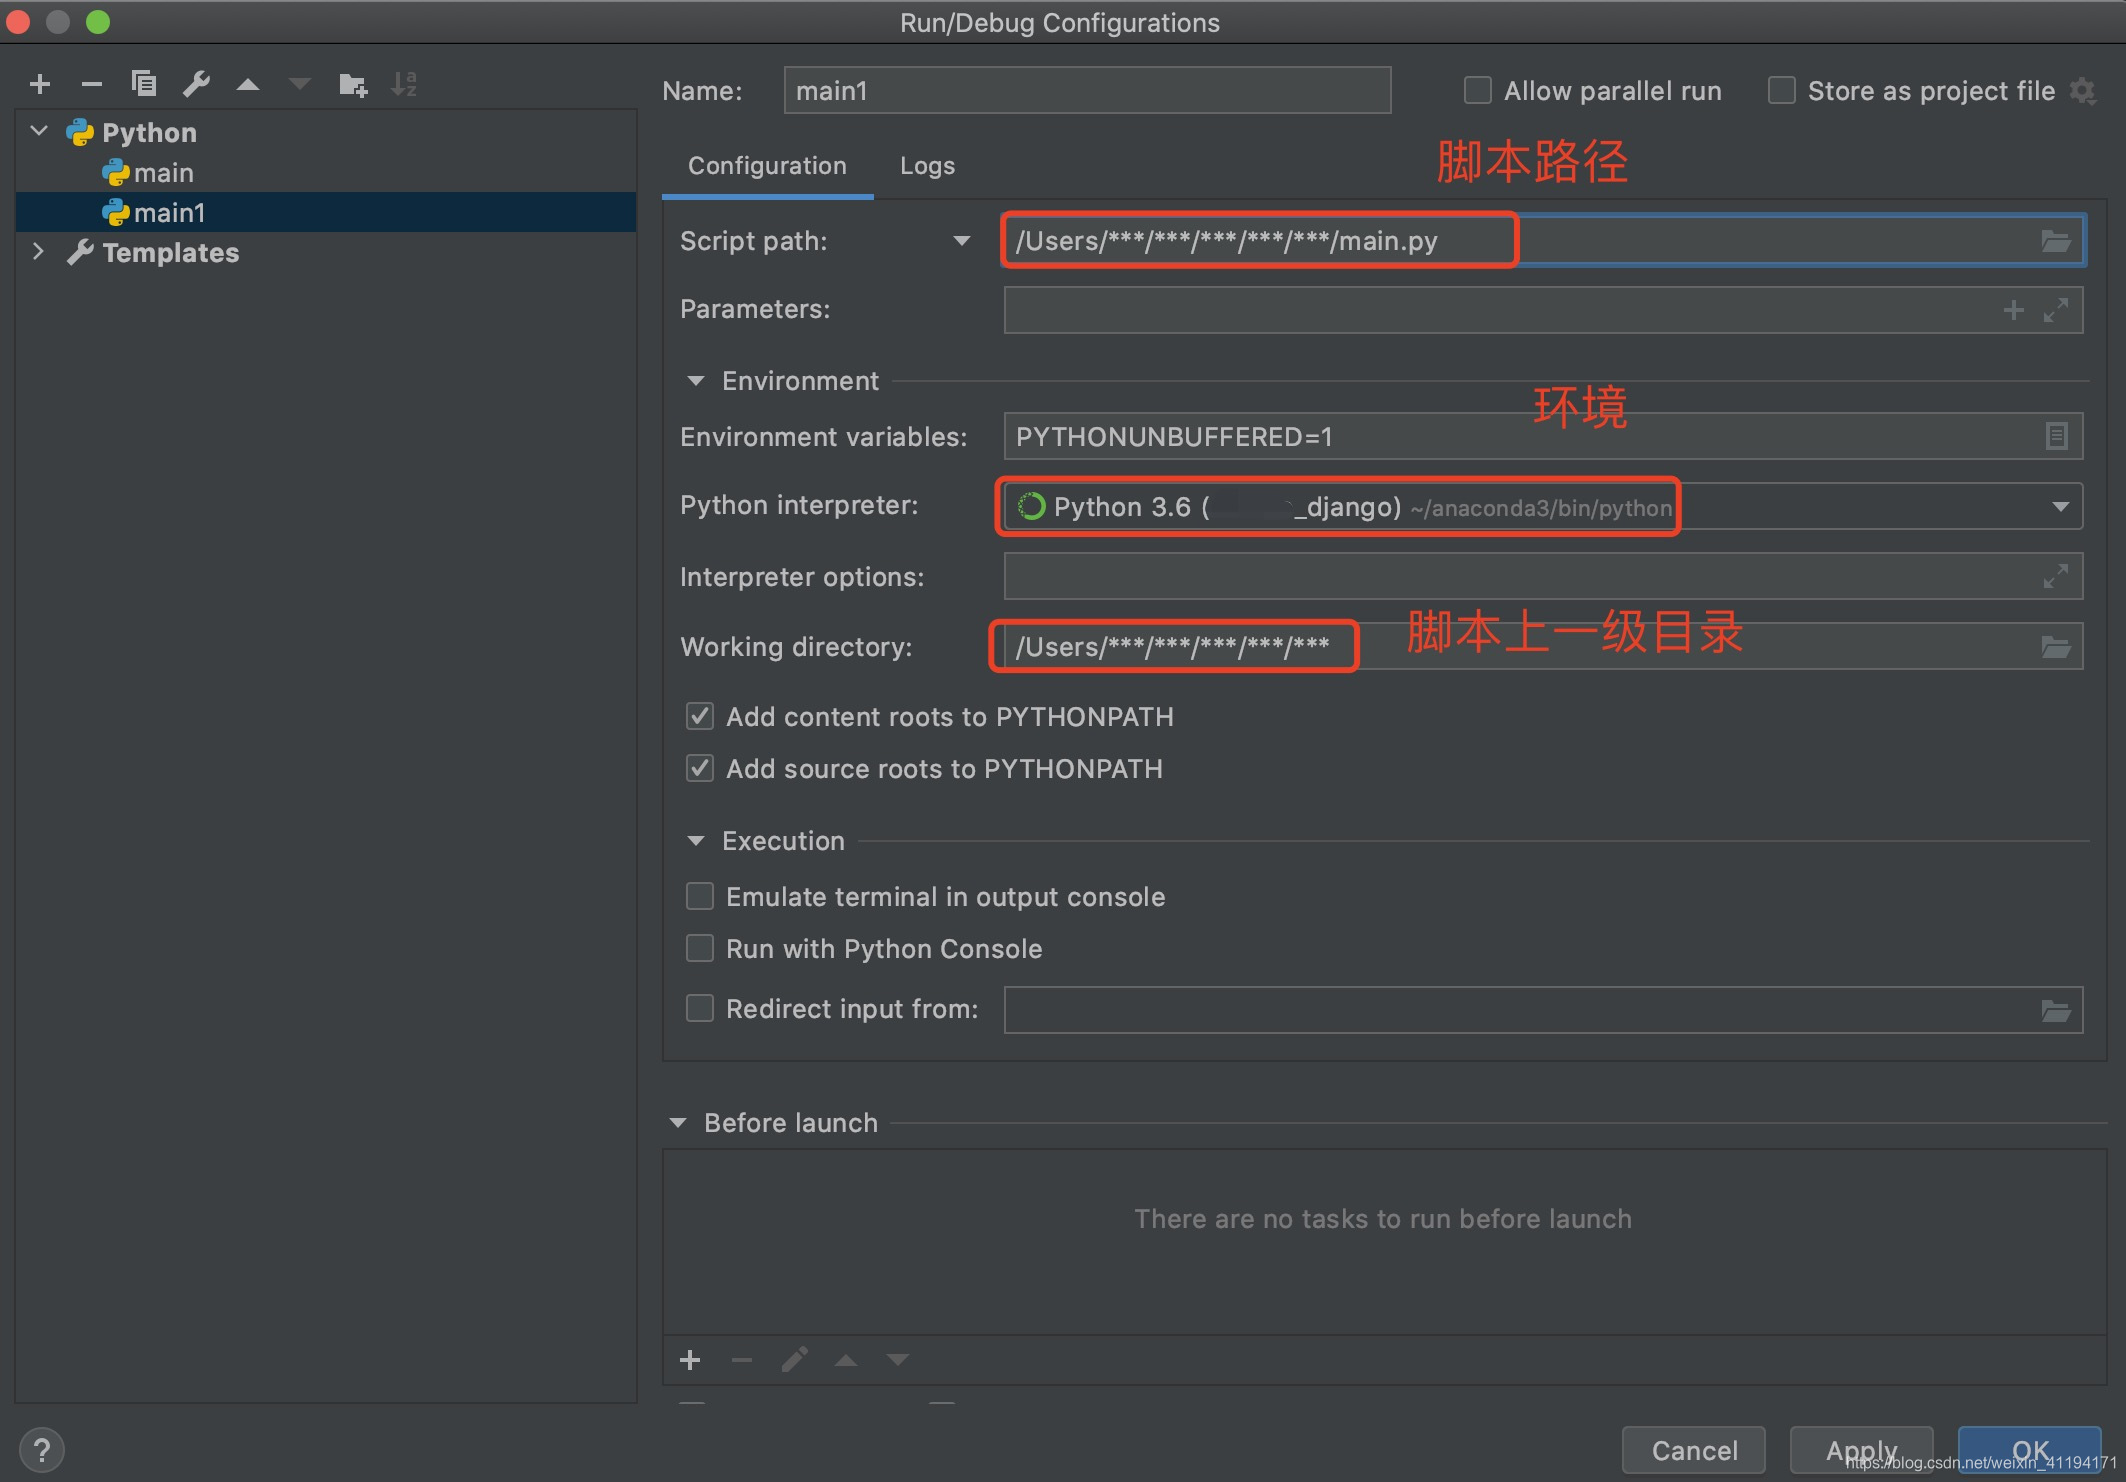Uncheck Add source roots to PYTHONPATH
2126x1482 pixels.
699,768
